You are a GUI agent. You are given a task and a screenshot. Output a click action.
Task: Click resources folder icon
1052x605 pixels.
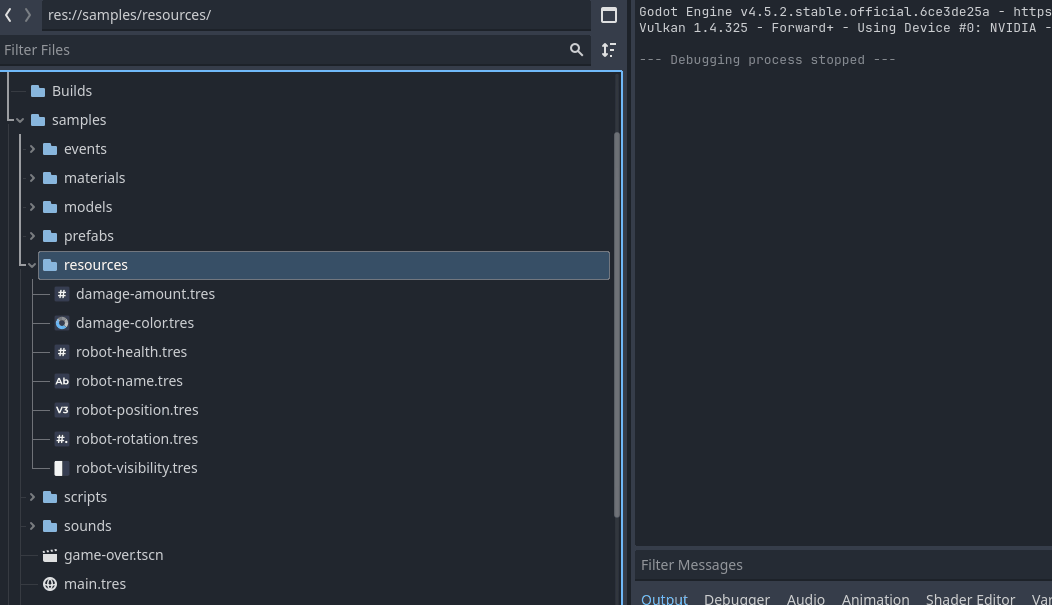point(50,265)
